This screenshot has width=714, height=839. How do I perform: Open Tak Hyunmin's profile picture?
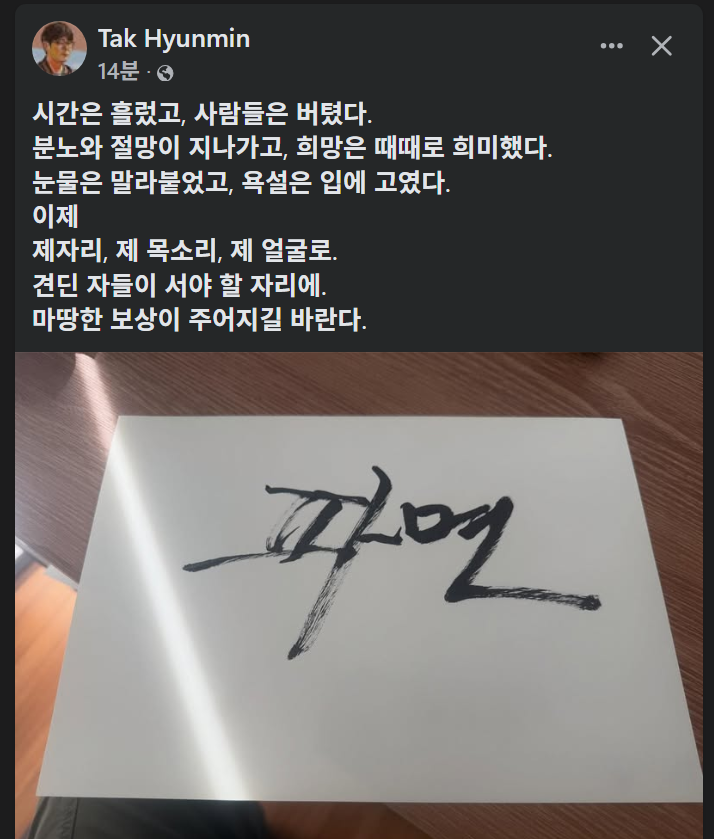(59, 49)
